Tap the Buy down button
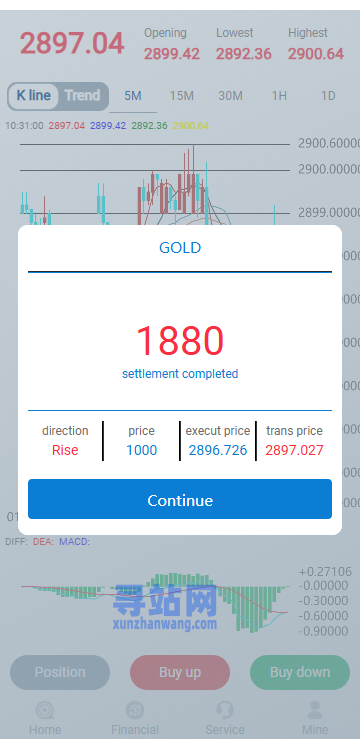The height and width of the screenshot is (739, 360). click(300, 673)
